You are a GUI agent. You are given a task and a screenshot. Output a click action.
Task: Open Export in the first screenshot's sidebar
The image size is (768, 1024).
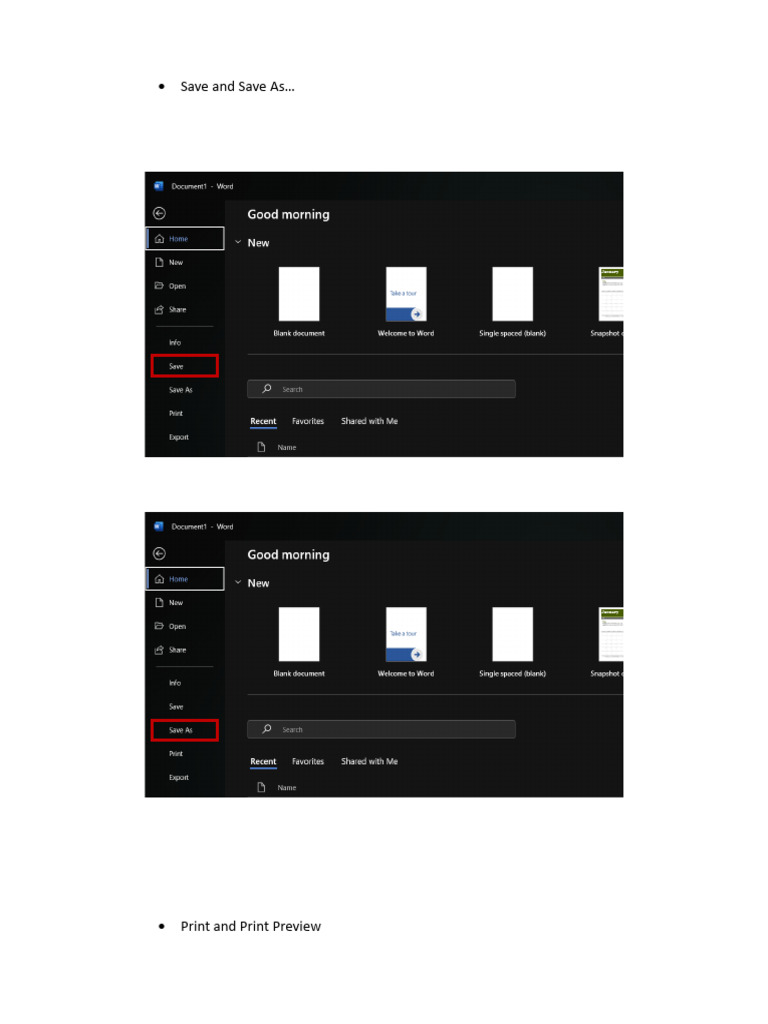(x=179, y=437)
